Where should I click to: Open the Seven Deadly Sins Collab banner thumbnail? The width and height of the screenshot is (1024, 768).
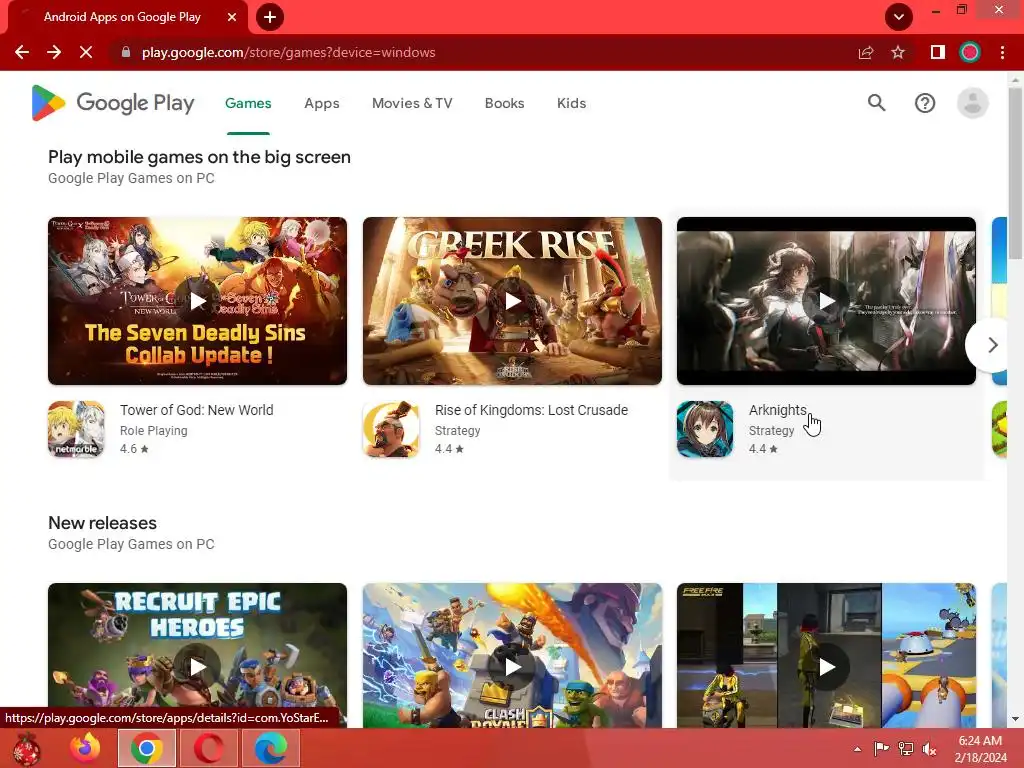197,301
